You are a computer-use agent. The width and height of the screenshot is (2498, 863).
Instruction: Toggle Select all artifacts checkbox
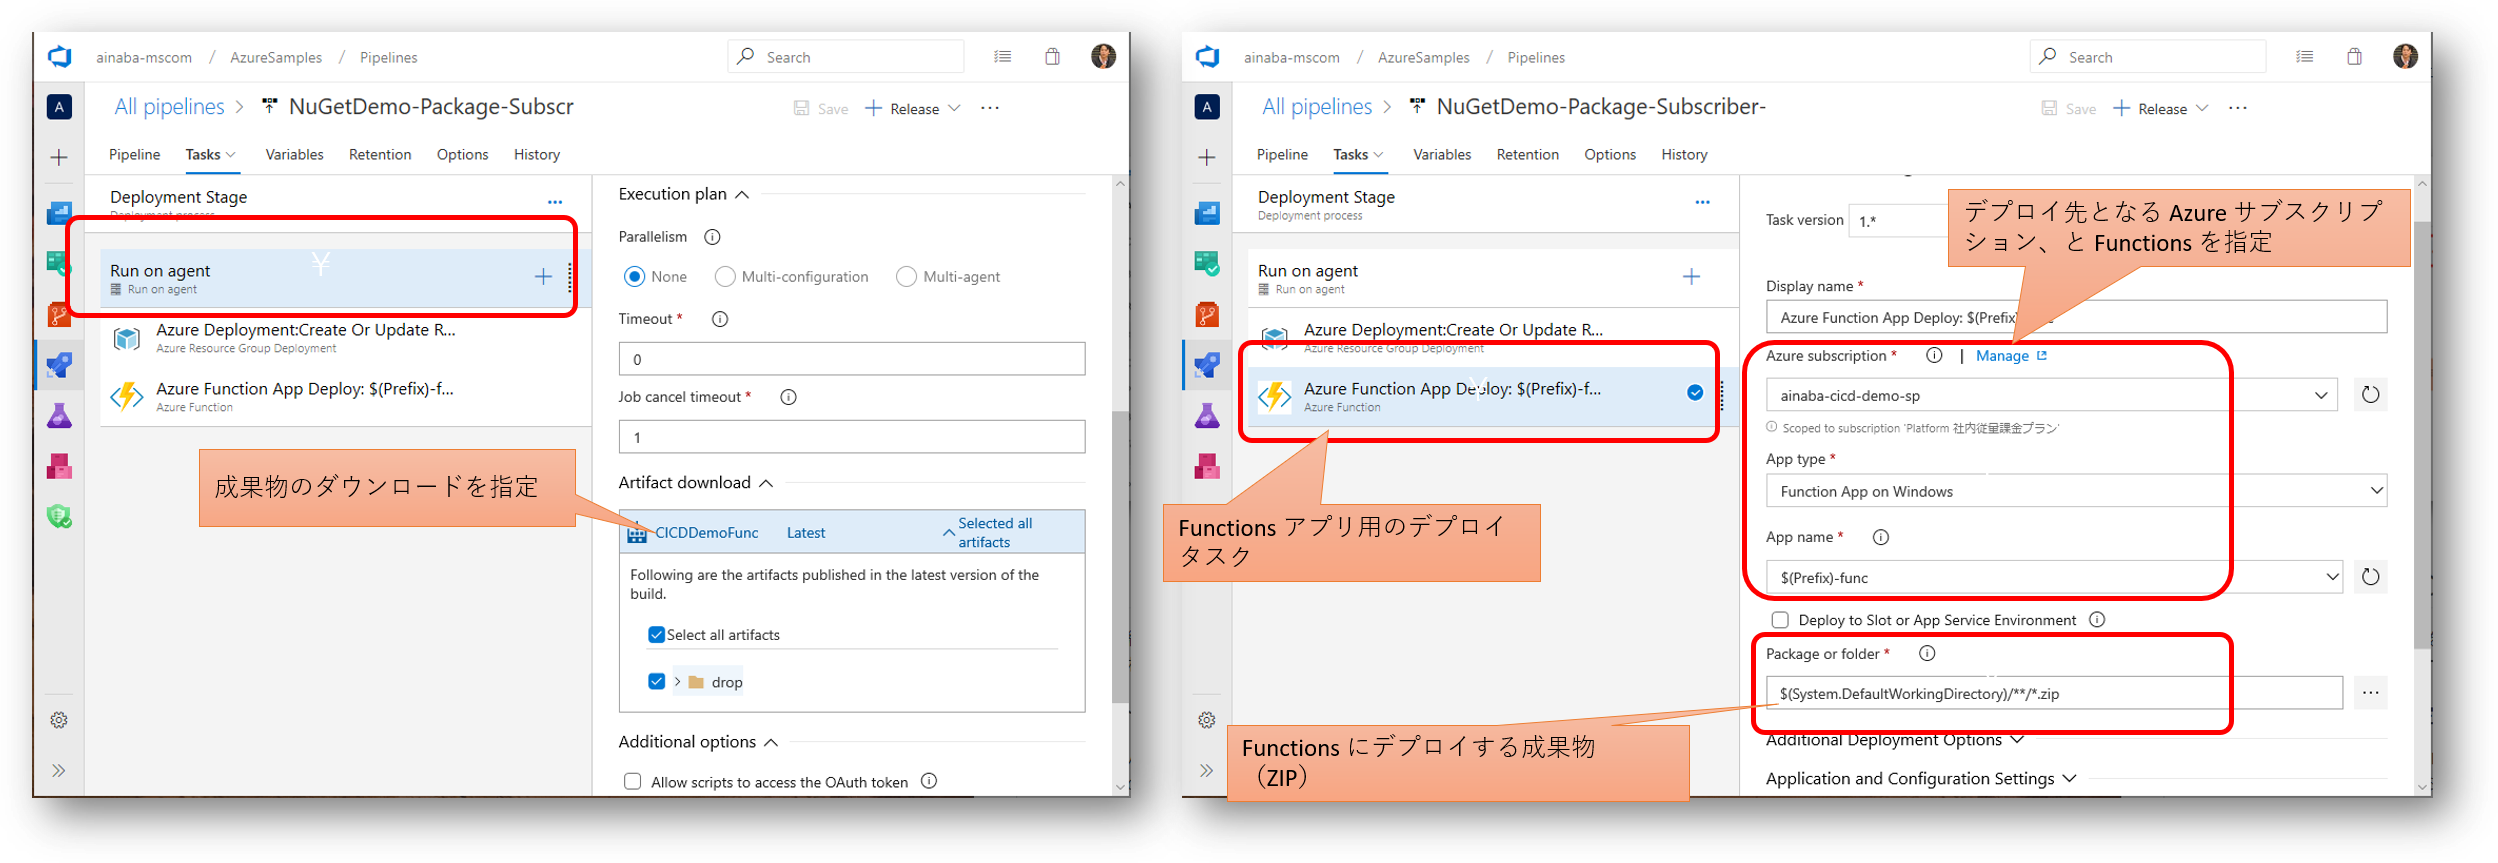tap(656, 635)
